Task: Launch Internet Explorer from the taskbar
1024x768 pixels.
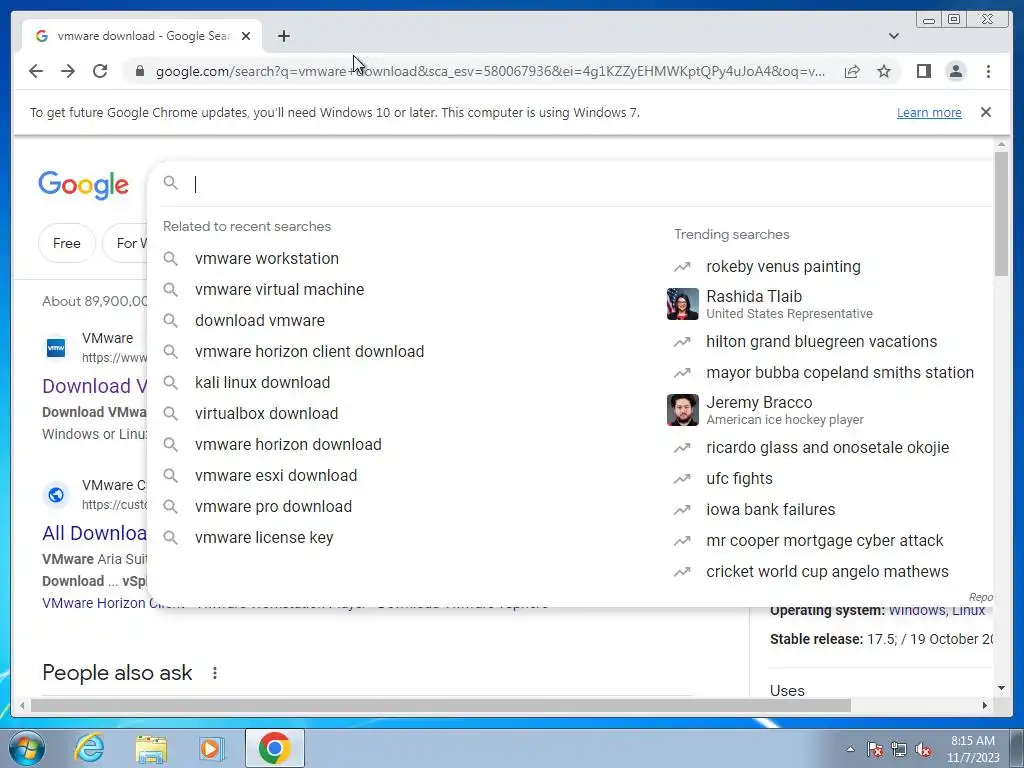Action: pos(89,748)
